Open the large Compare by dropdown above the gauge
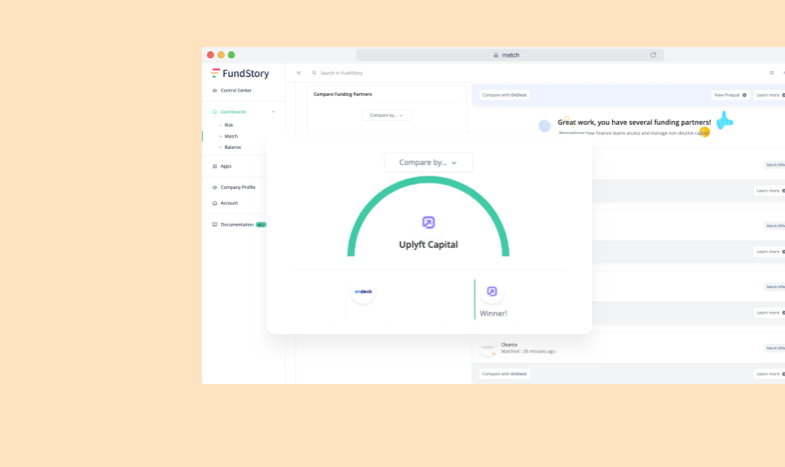The width and height of the screenshot is (785, 467). tap(428, 162)
